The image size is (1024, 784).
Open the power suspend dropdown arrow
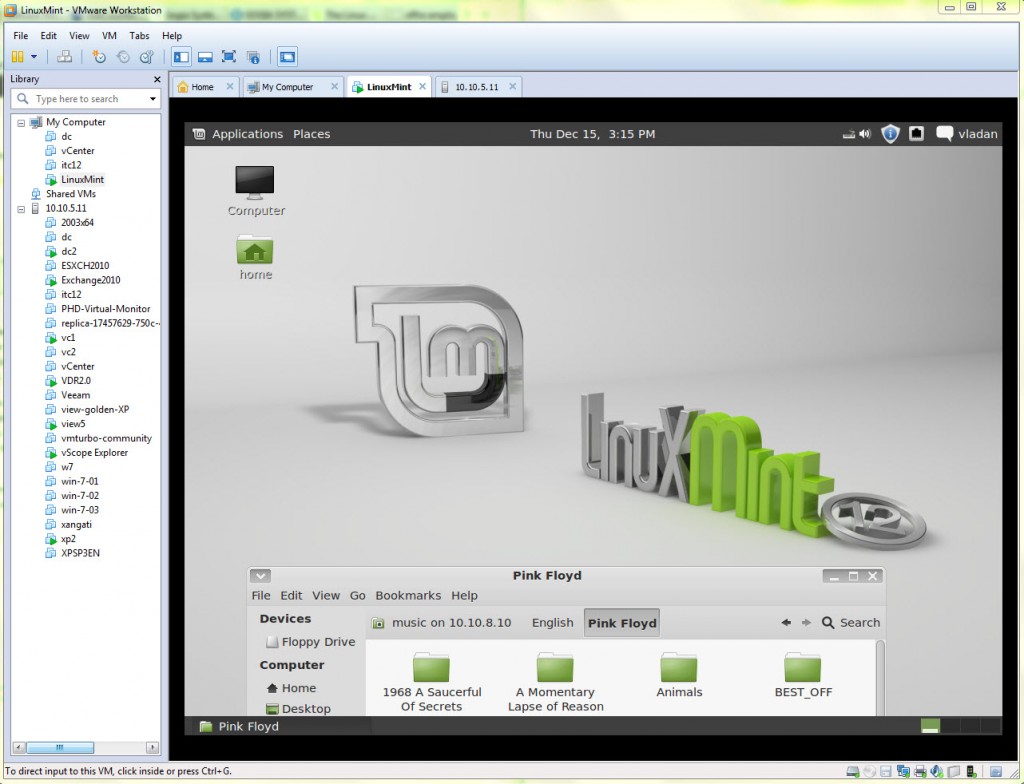click(x=33, y=57)
